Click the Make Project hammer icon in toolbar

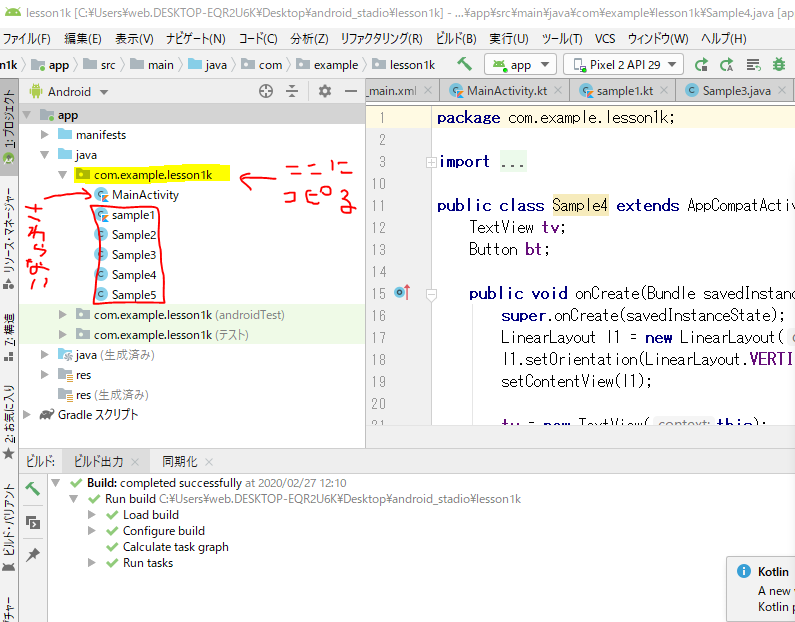tap(464, 64)
